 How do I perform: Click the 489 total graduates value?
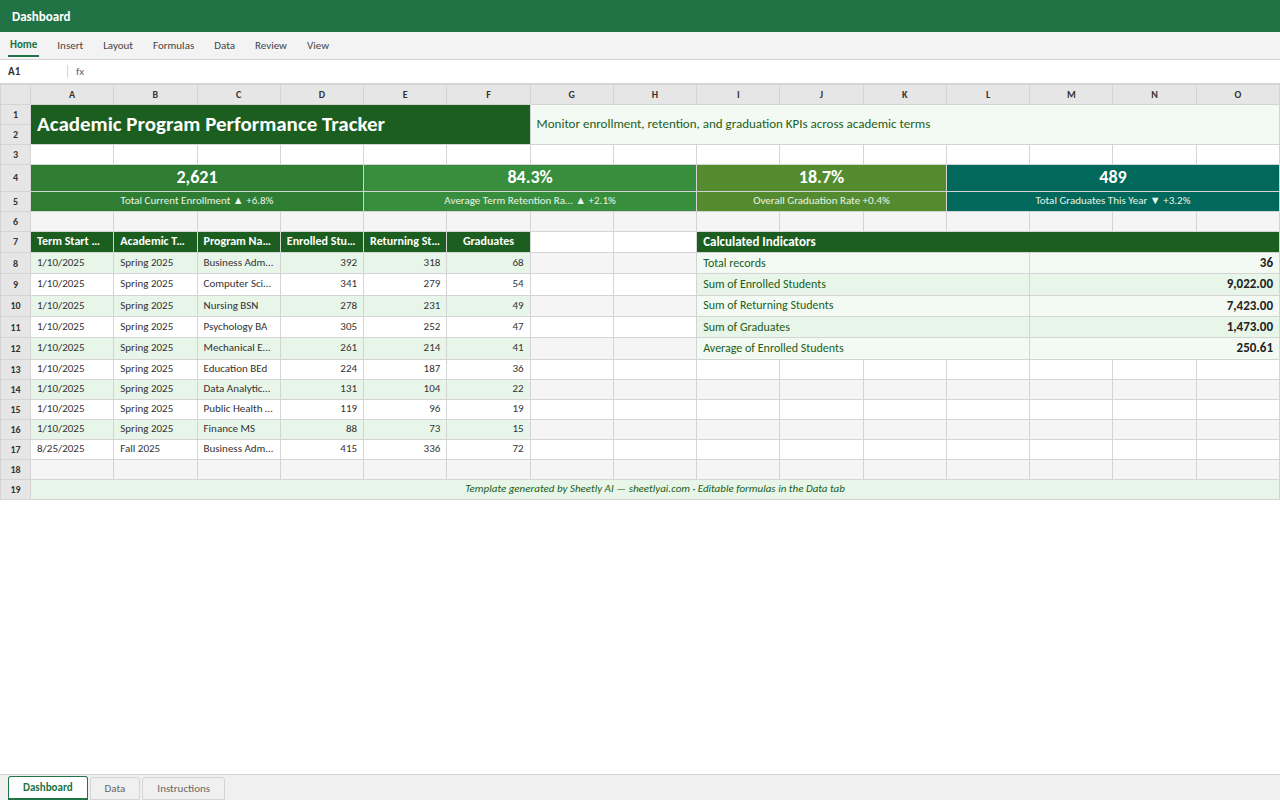(1113, 177)
